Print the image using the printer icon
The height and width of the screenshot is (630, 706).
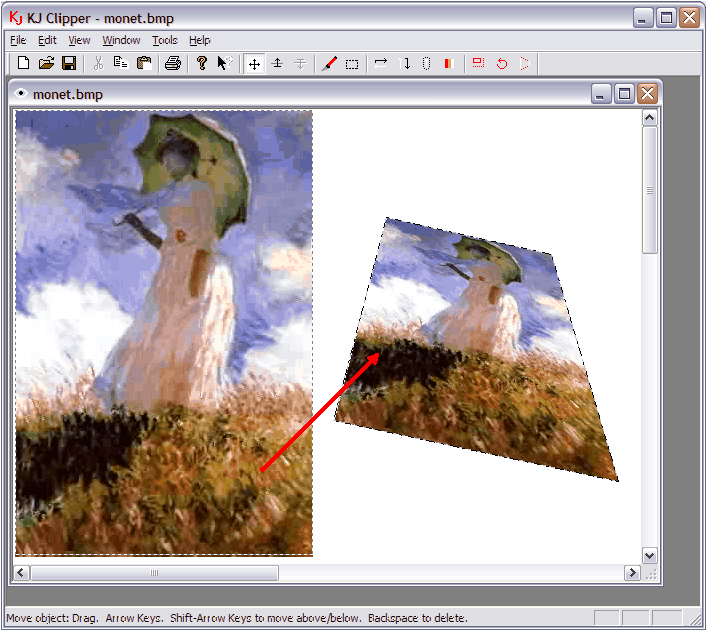click(173, 63)
